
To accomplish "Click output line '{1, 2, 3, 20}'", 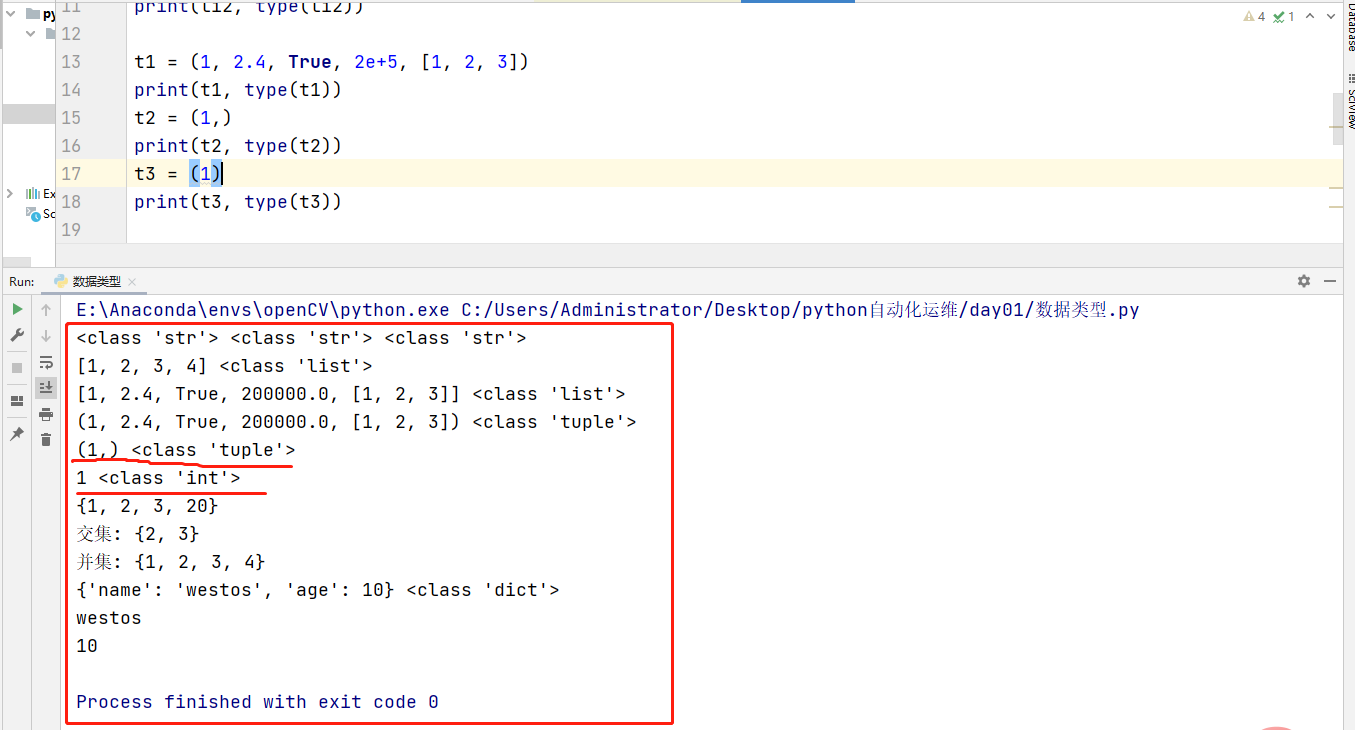I will [147, 506].
